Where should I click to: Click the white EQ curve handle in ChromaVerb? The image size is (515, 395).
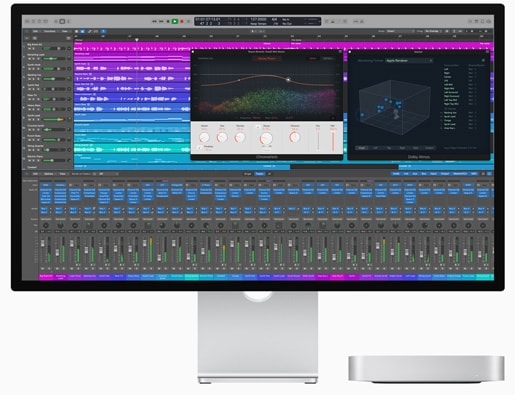(288, 79)
